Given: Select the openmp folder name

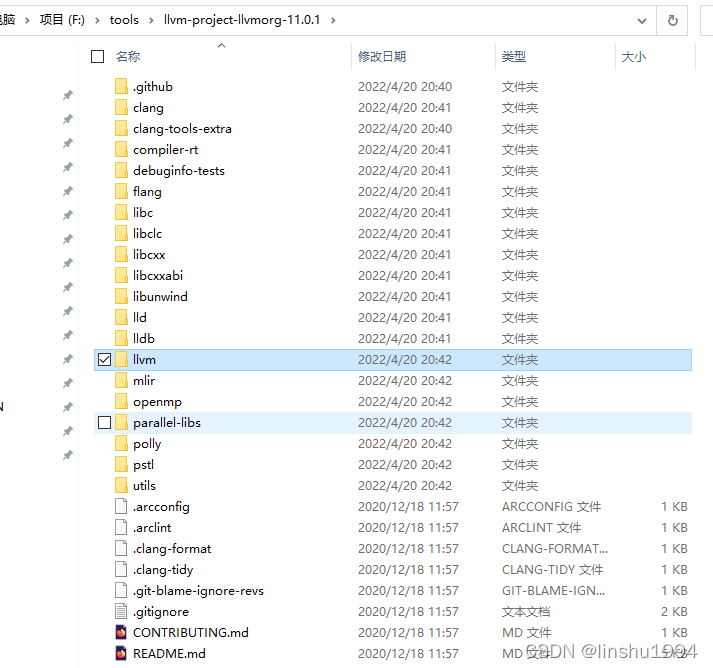Looking at the screenshot, I should click(157, 402).
